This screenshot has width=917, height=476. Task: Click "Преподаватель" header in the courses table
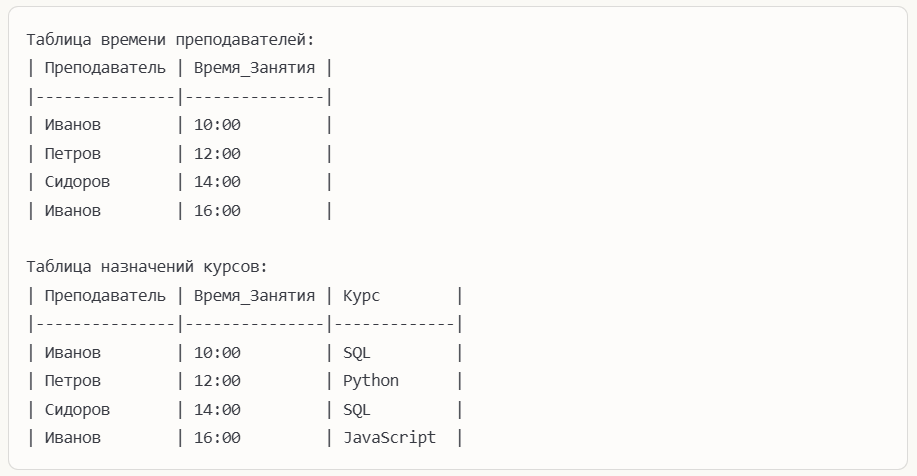point(105,296)
